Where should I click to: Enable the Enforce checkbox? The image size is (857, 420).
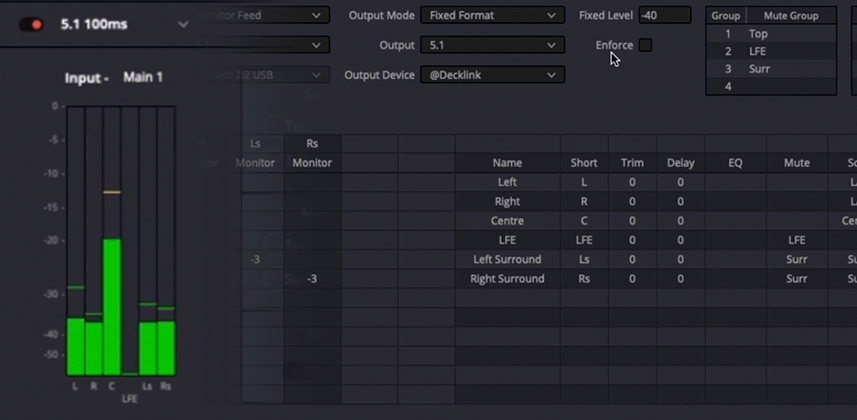coord(645,45)
